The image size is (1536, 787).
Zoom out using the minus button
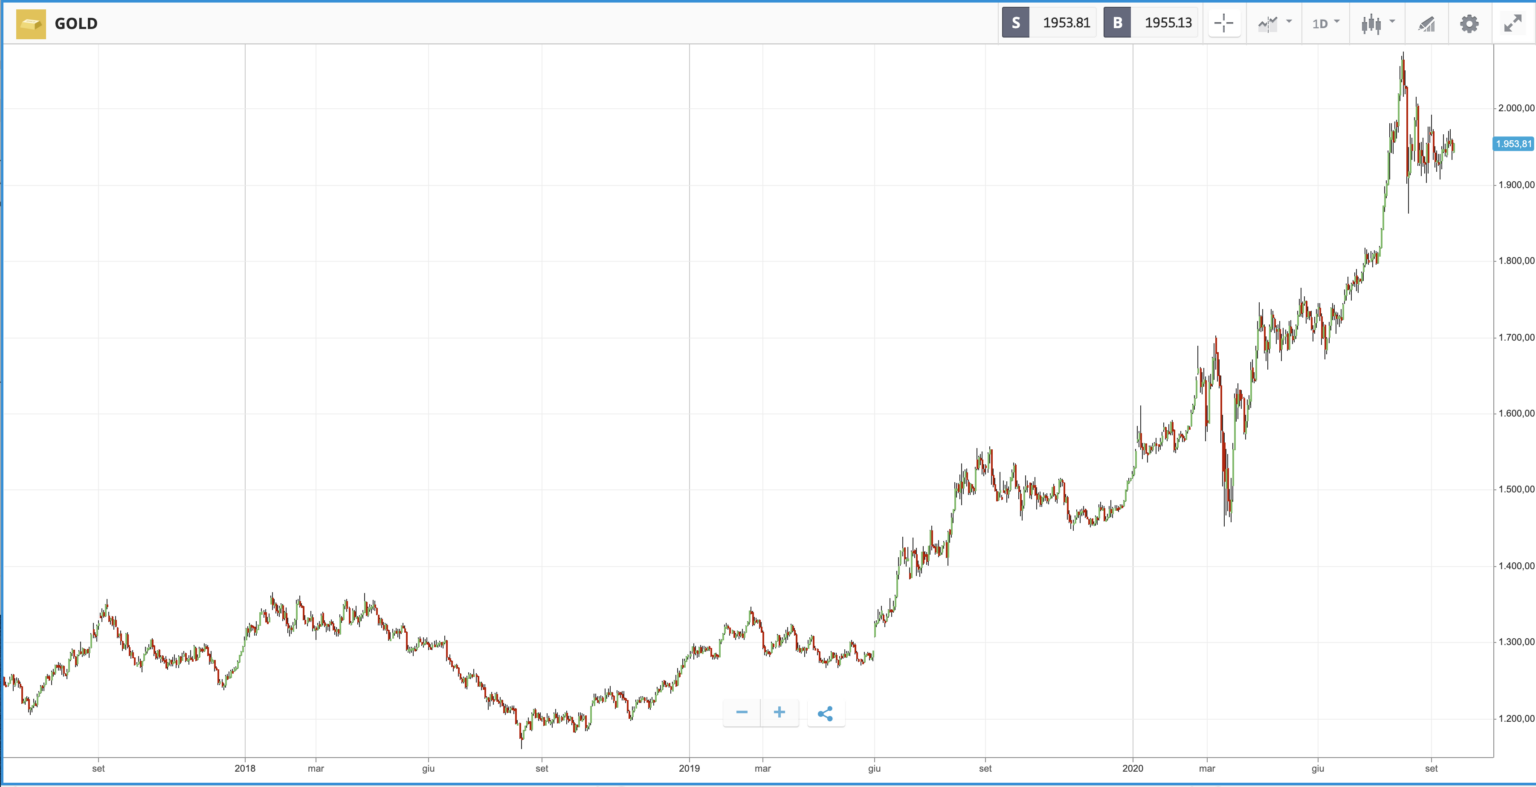[x=741, y=712]
